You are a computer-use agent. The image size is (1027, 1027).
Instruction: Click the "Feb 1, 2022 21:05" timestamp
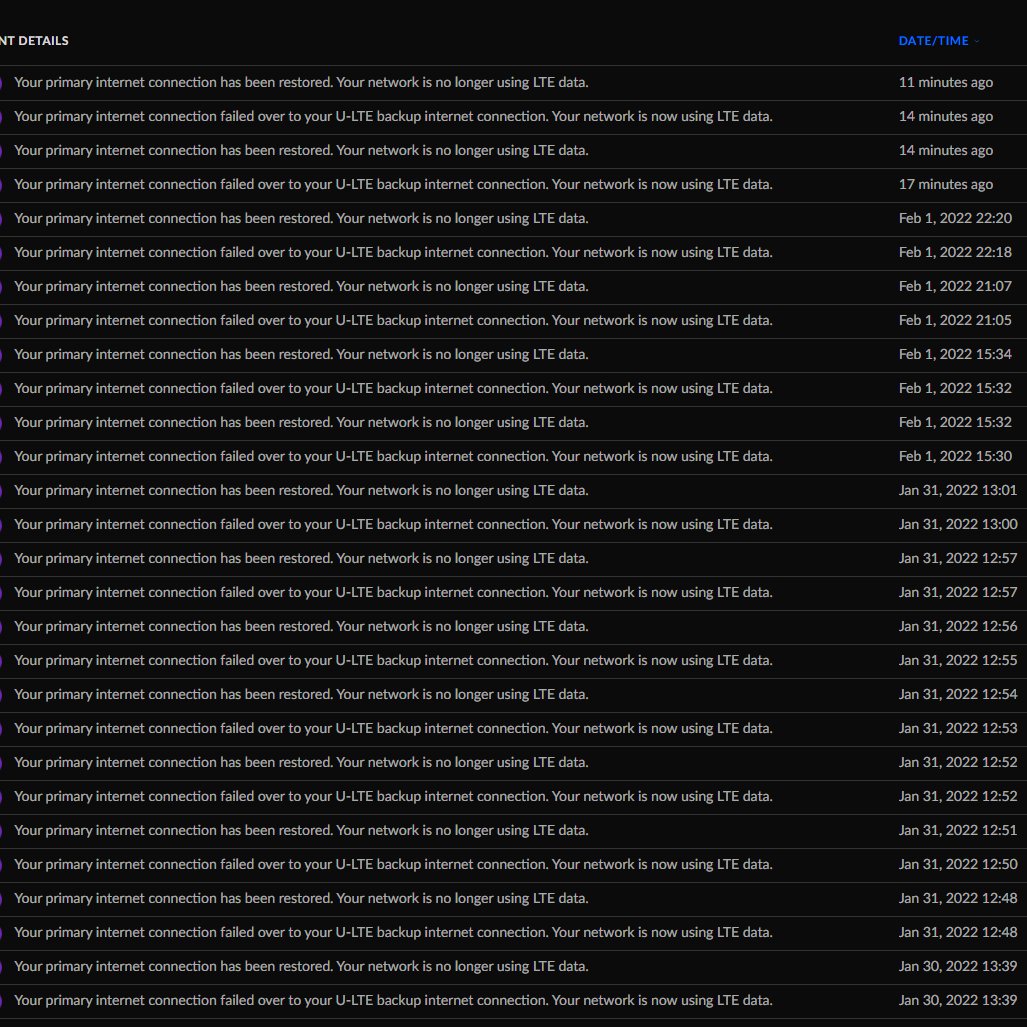click(955, 321)
